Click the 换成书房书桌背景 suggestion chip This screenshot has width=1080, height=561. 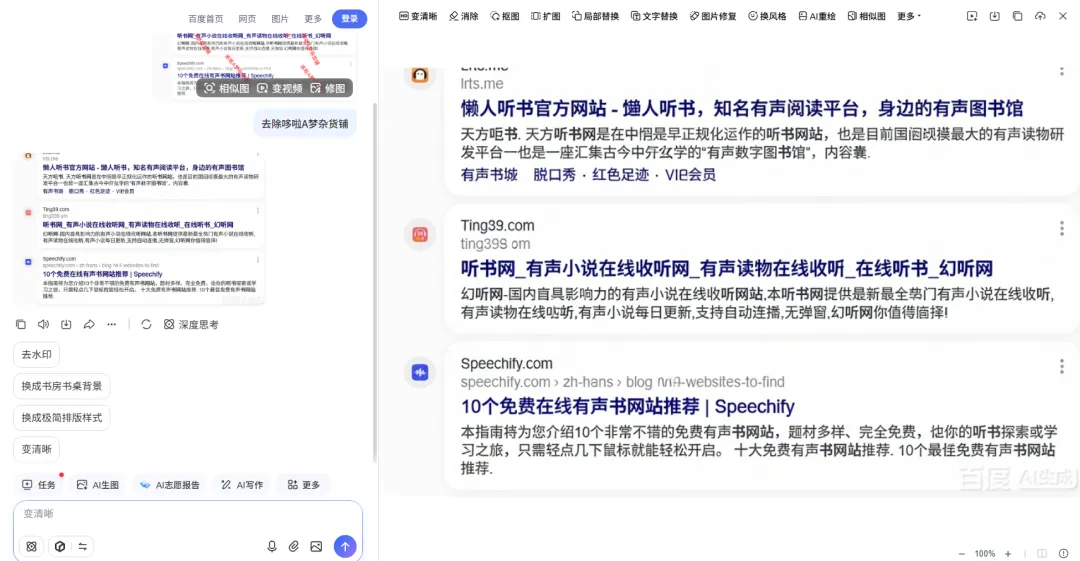pos(61,387)
